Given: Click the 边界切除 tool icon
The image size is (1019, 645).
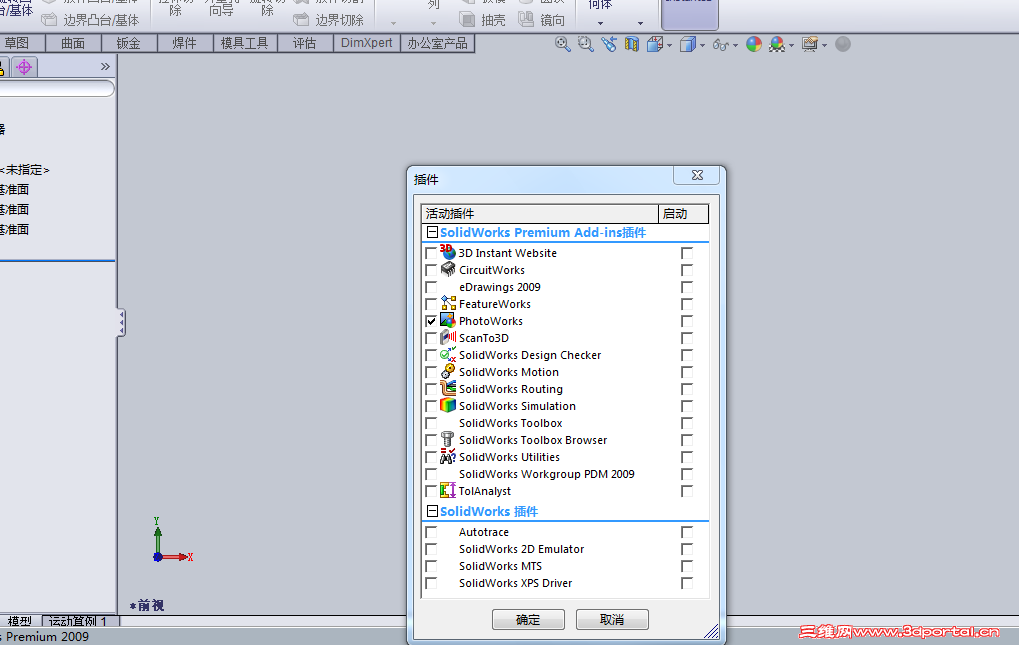Looking at the screenshot, I should (x=301, y=19).
